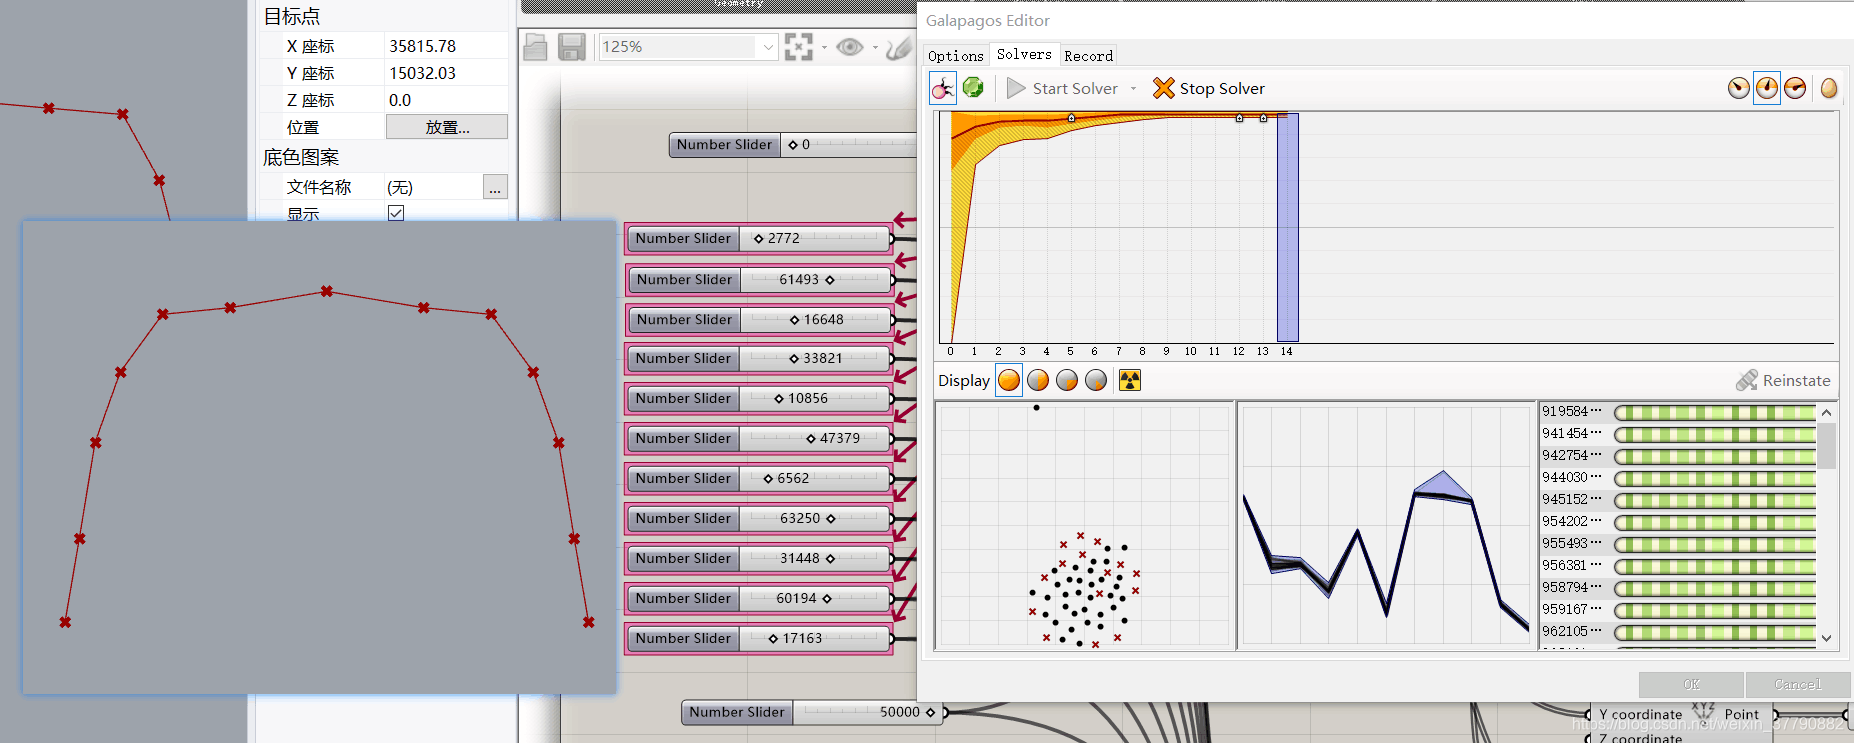1854x743 pixels.
Task: Click the Number Slider with value 16648
Action: point(759,320)
